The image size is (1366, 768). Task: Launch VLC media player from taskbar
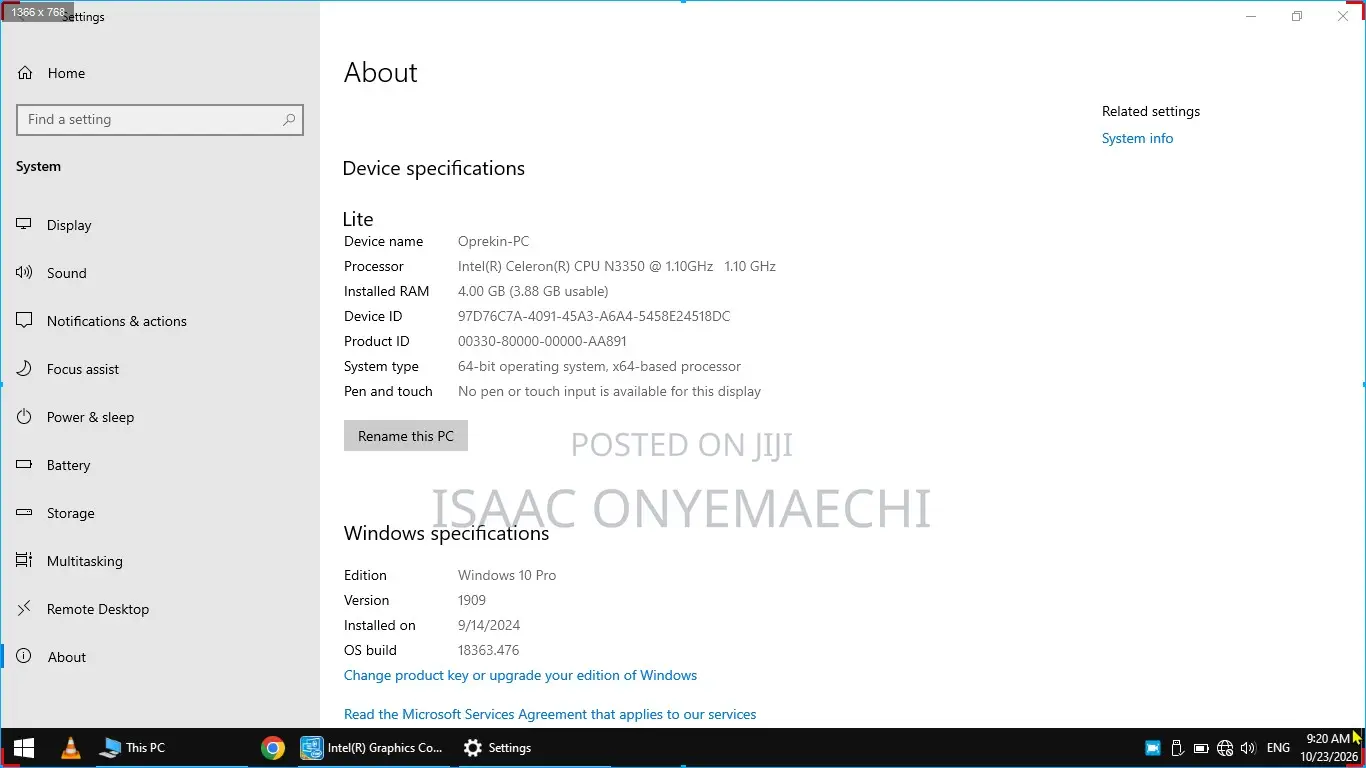[71, 748]
